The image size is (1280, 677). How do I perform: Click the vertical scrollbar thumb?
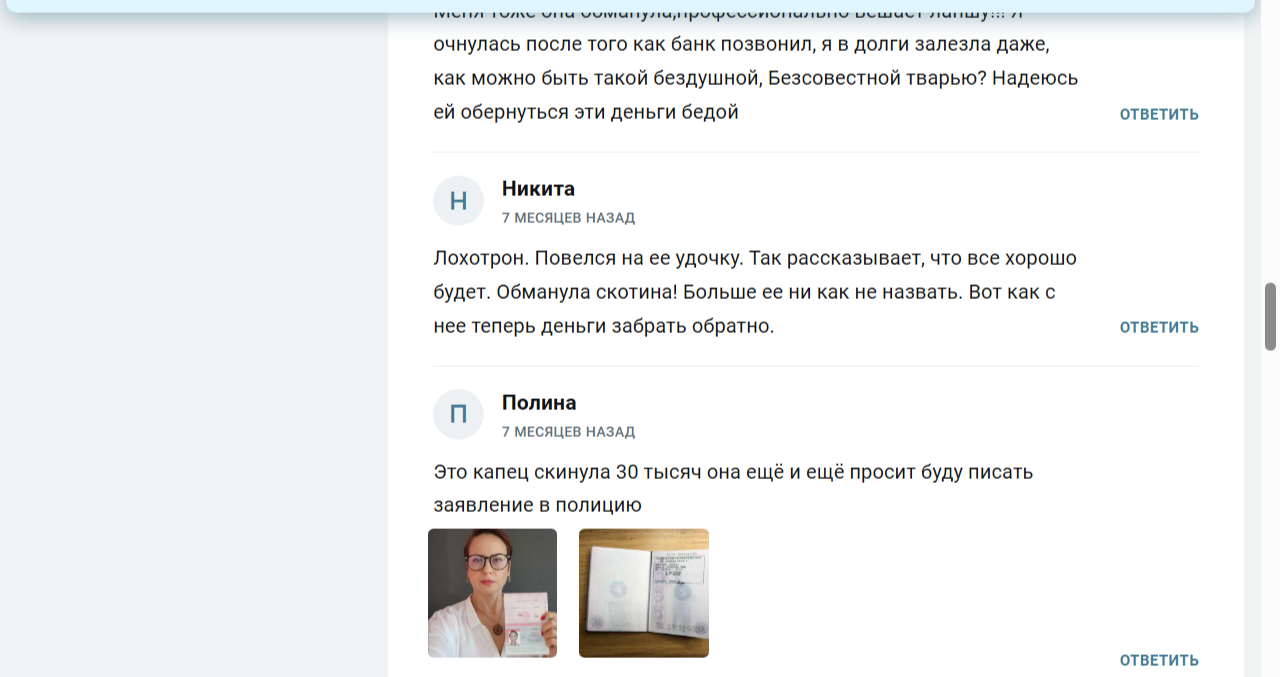1270,316
